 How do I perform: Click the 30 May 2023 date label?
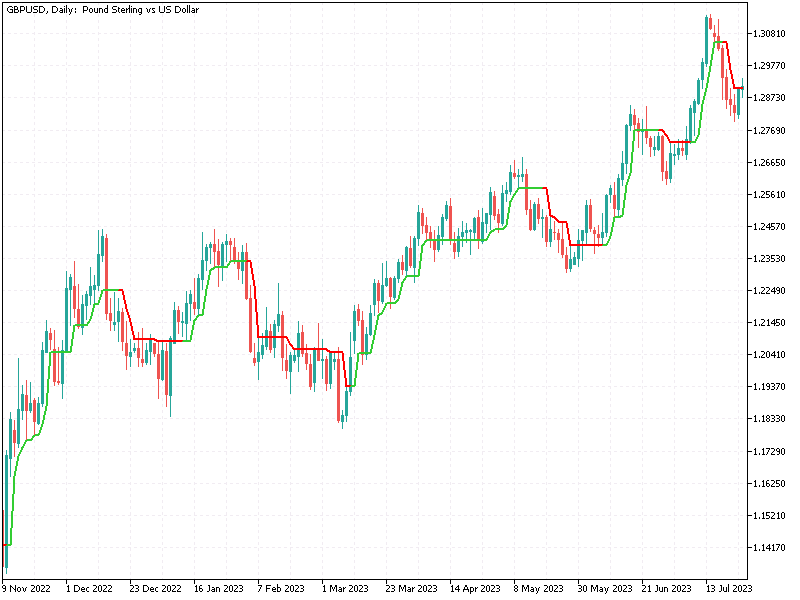(x=605, y=589)
